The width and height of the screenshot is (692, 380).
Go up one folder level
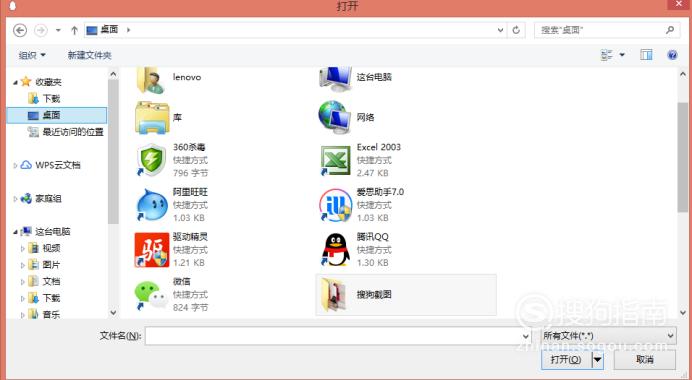pyautogui.click(x=74, y=30)
